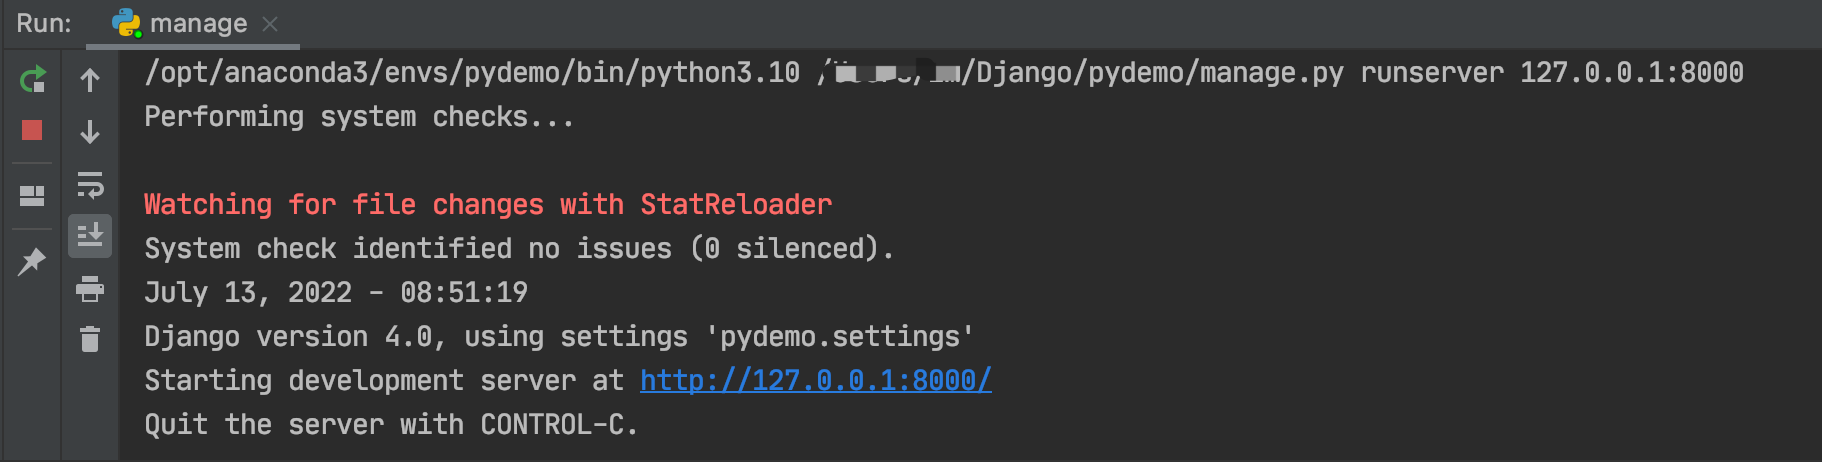Click the red StatReloader warning line

[488, 205]
